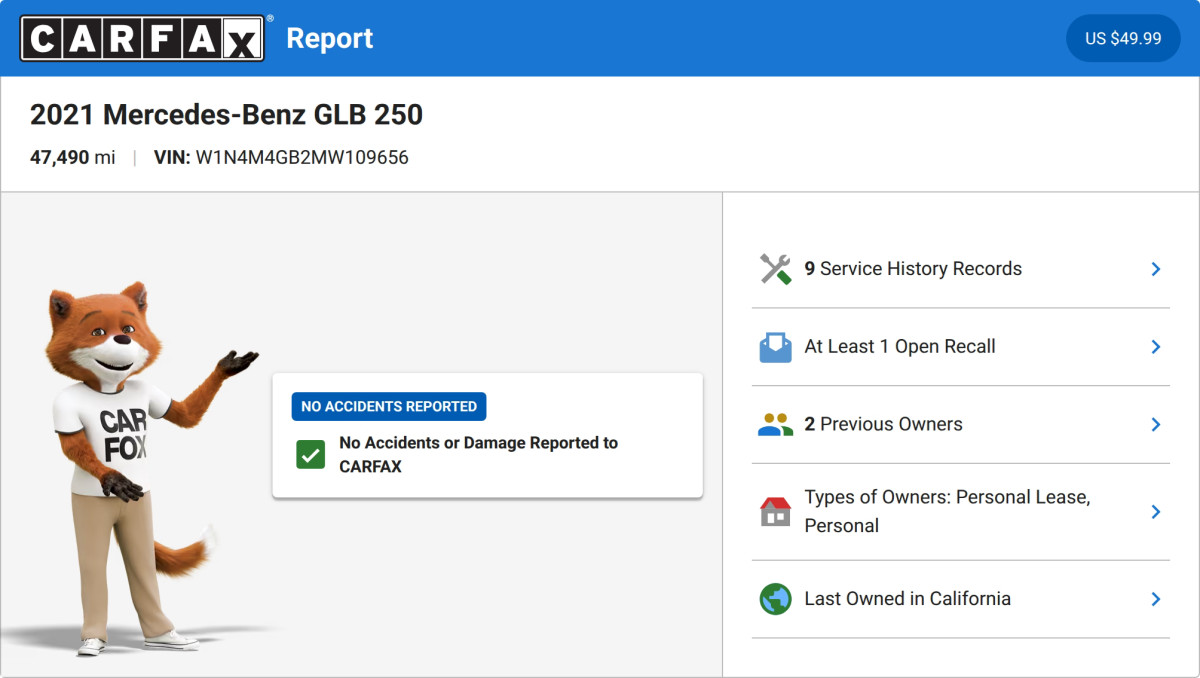The image size is (1200, 678).
Task: Expand the Previous Owners row chevron
Action: (x=1155, y=425)
